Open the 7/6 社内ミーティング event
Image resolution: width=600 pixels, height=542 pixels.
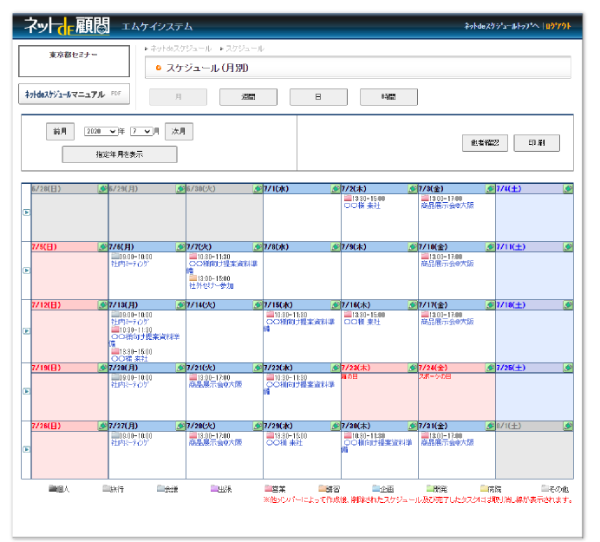[130, 264]
